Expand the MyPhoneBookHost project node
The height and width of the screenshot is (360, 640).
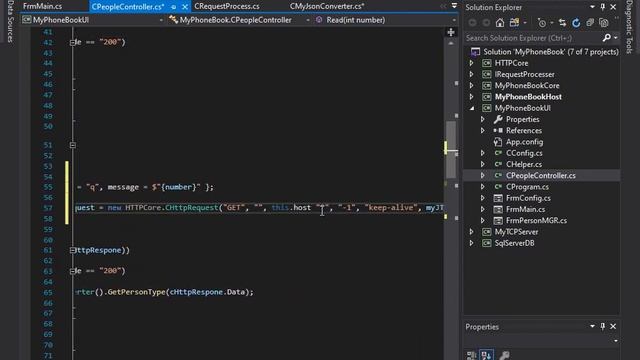tap(471, 97)
